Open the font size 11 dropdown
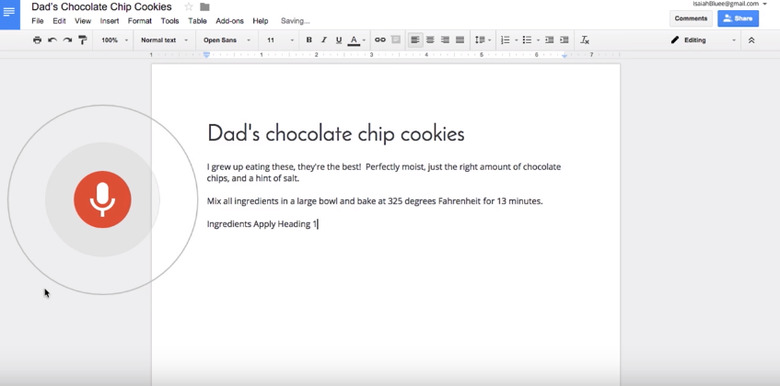Screen dimensions: 780x386 pyautogui.click(x=280, y=40)
